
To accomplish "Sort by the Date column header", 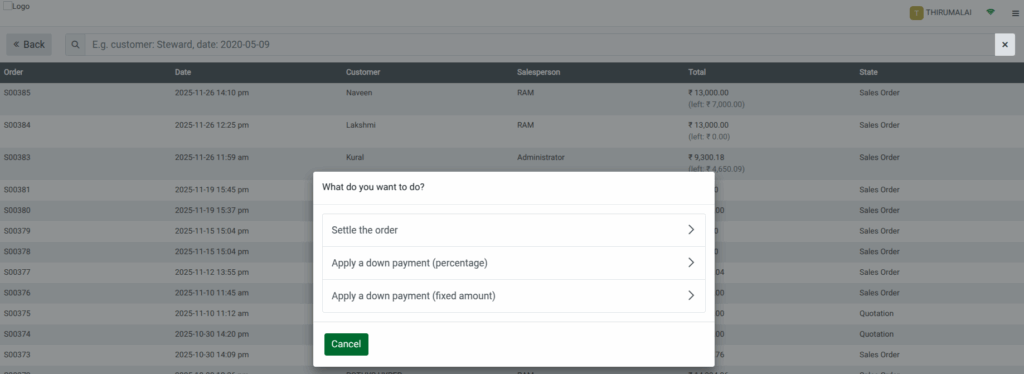I will 183,72.
